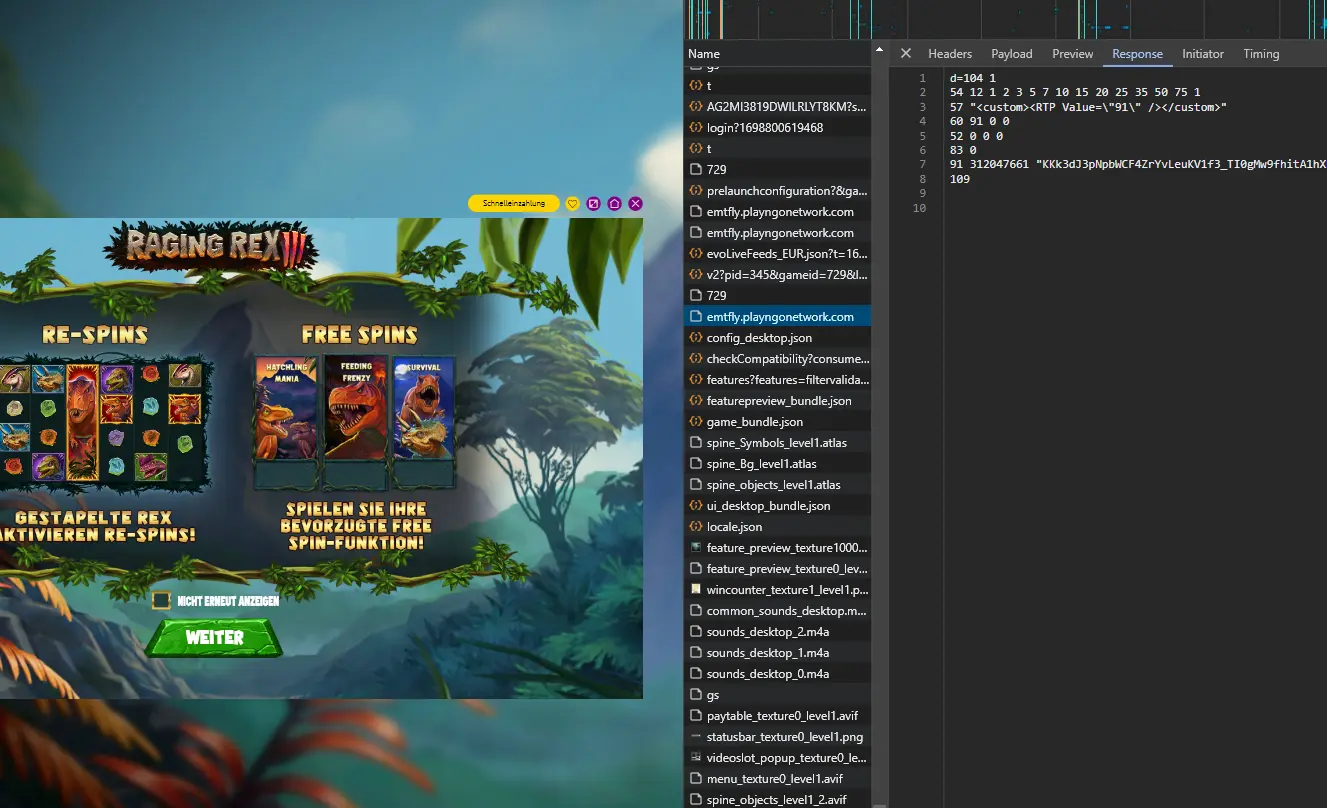
Task: Click the document icon beside sounds_desktop_2.m4a
Action: (696, 631)
